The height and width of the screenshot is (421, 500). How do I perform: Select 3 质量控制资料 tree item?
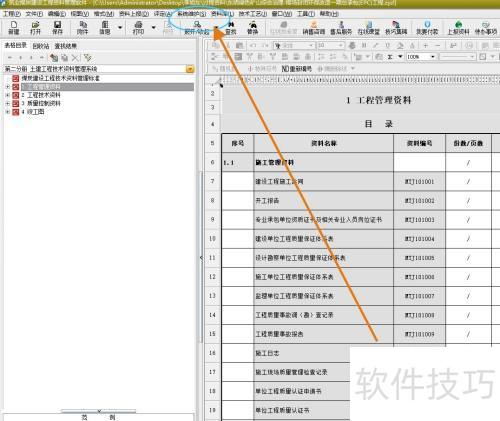click(x=41, y=103)
